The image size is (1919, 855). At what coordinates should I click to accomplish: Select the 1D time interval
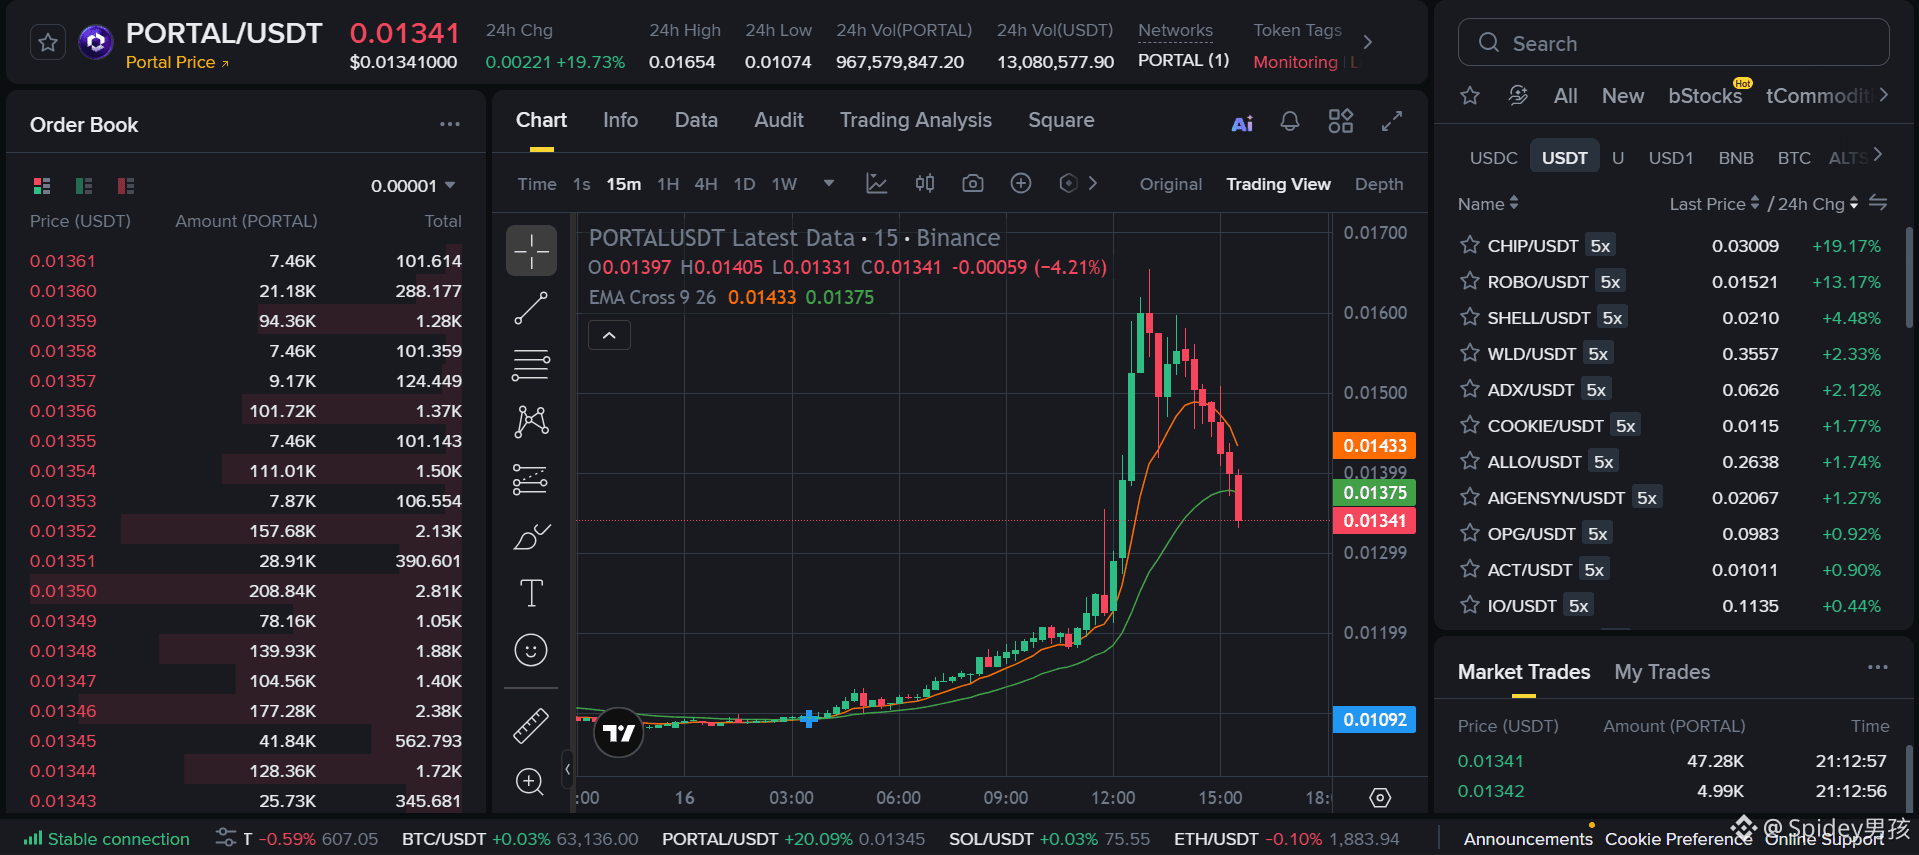744,184
